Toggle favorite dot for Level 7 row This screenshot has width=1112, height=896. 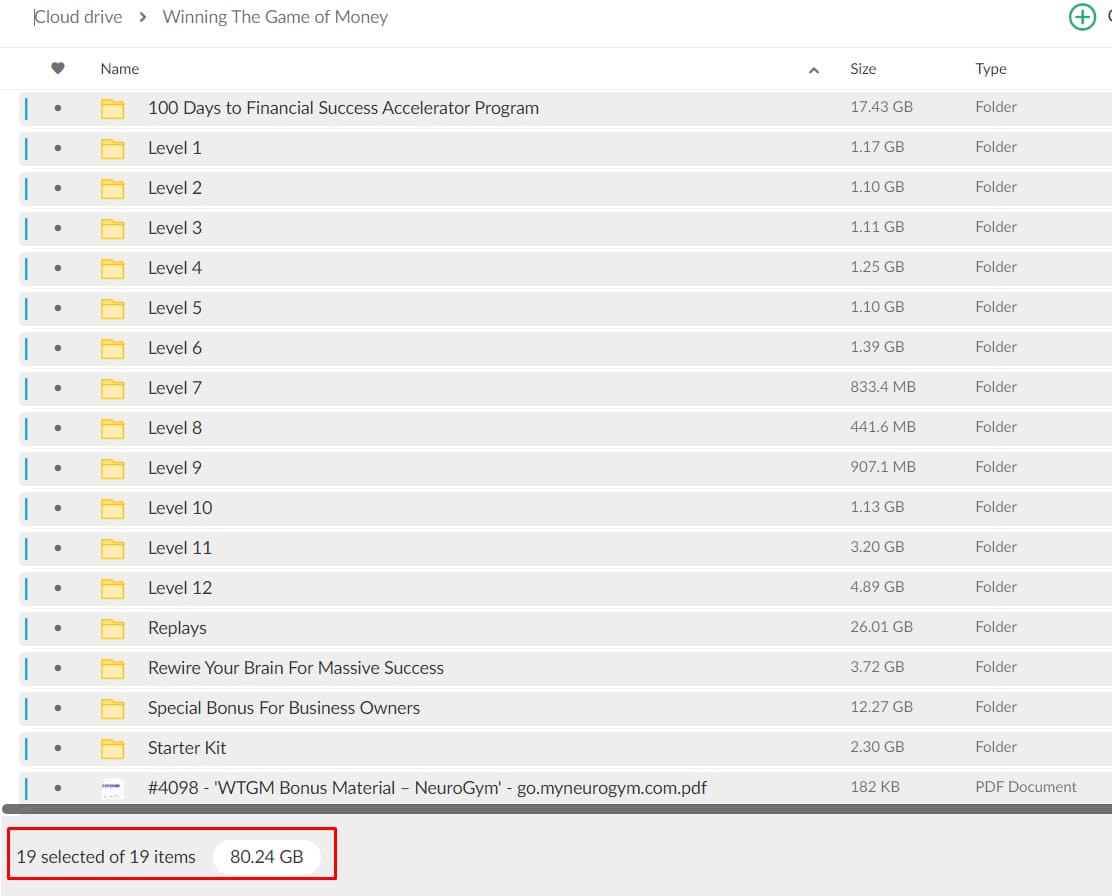[58, 388]
